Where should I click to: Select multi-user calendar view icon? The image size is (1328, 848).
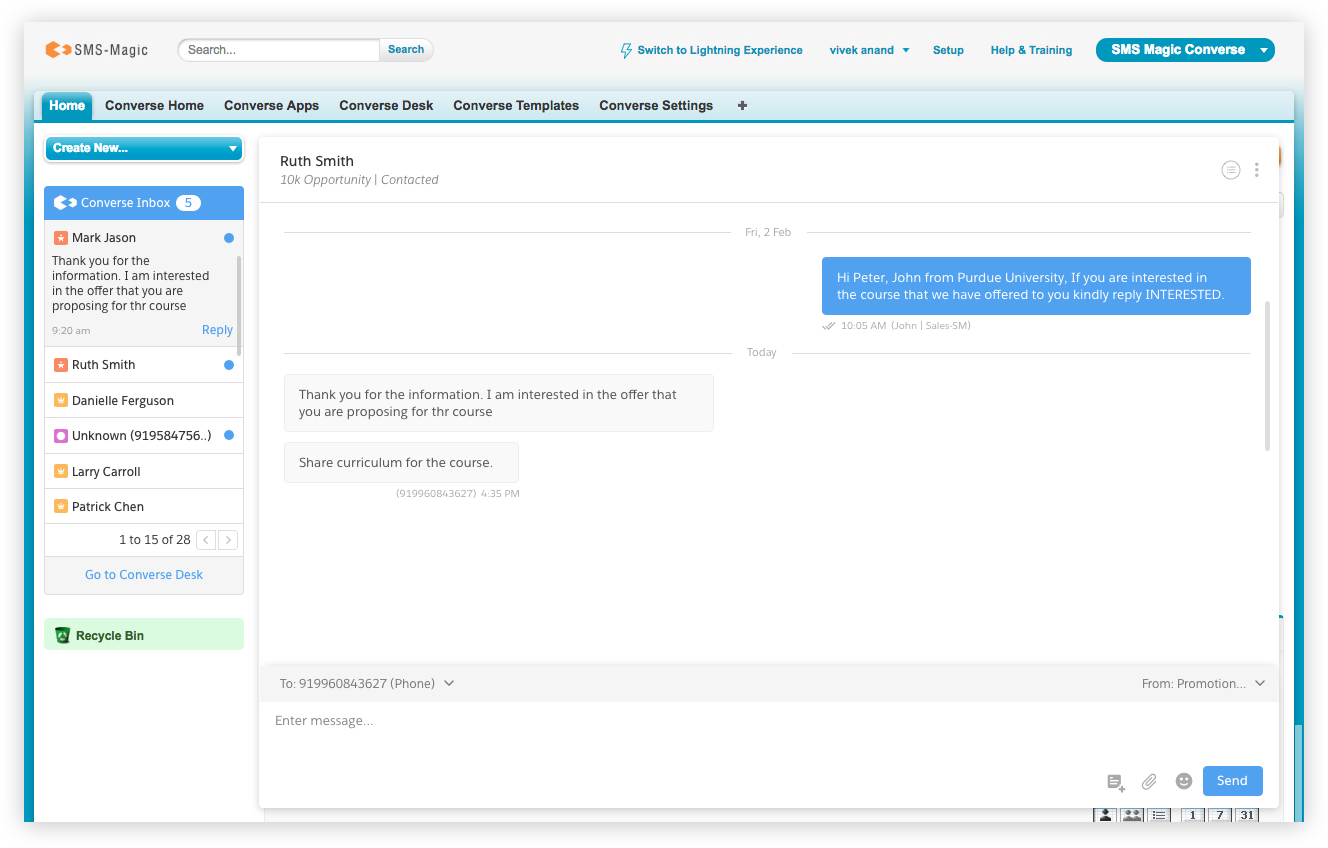pos(1132,815)
